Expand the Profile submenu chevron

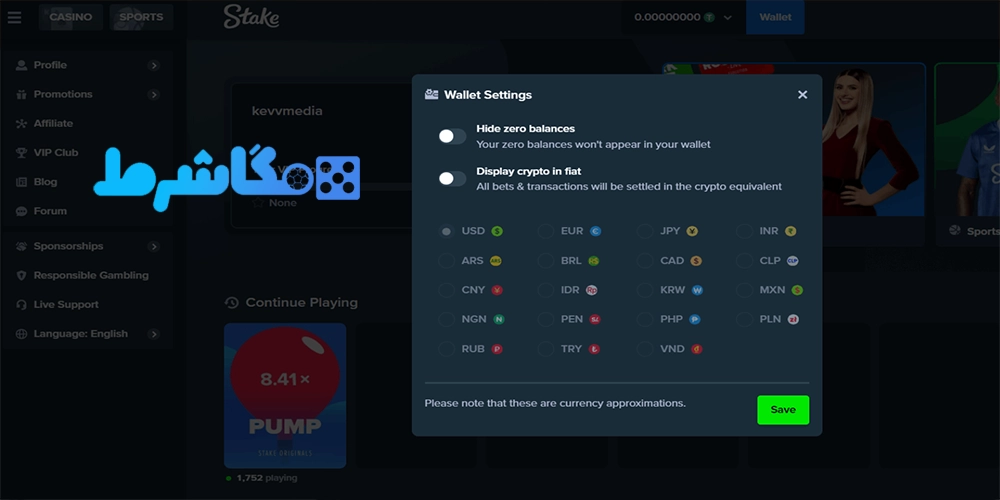pos(154,65)
